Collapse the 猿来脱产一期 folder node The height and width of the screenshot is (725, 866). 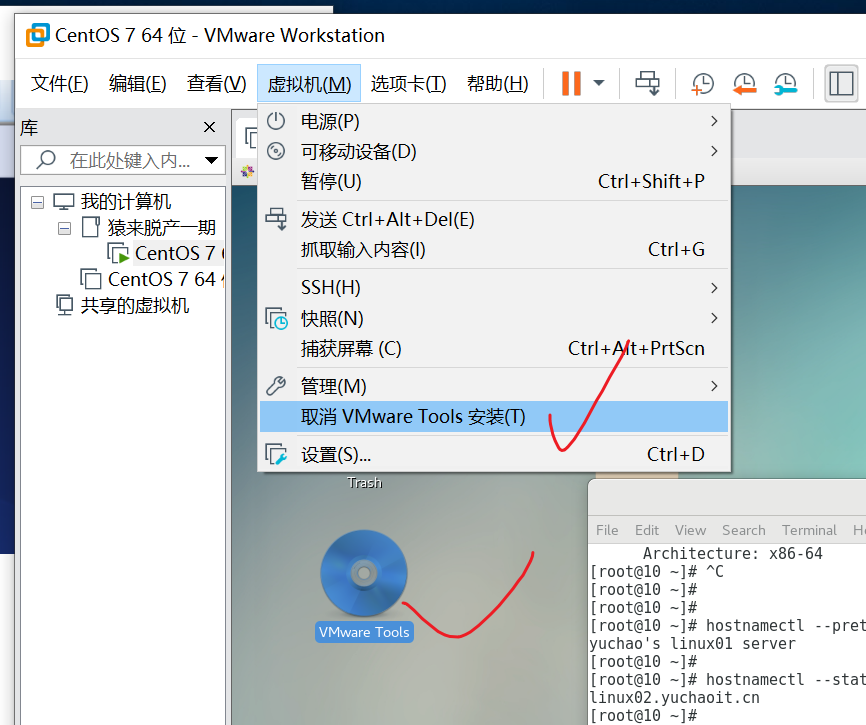pos(64,227)
